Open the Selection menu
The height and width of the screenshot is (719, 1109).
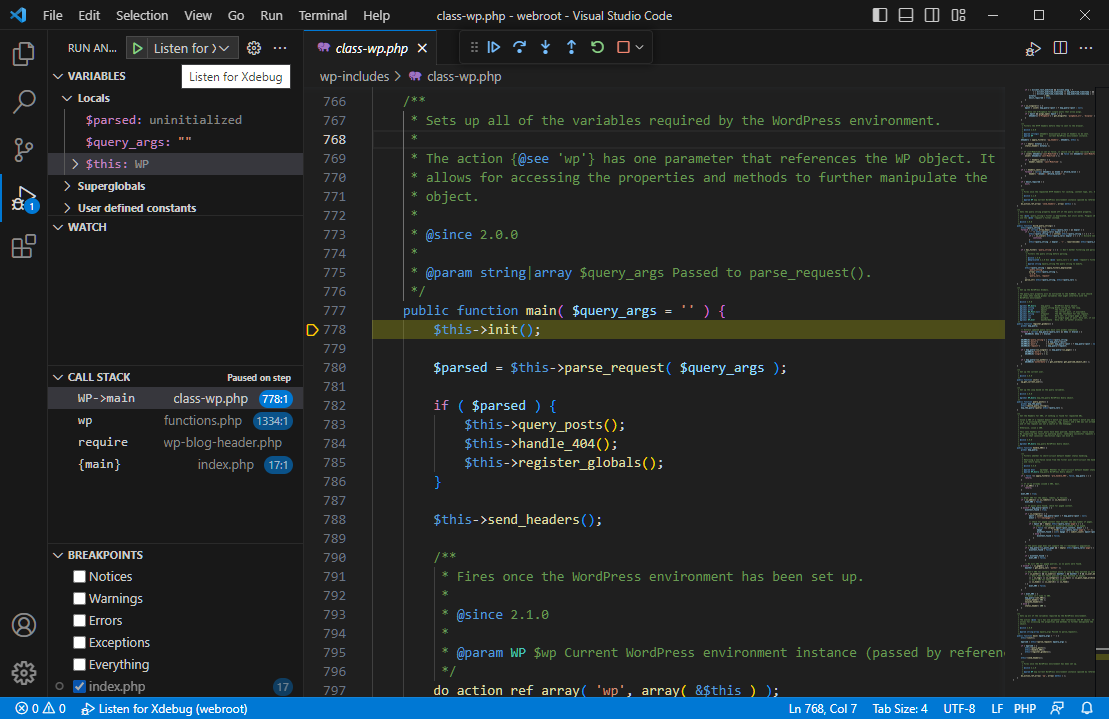point(142,16)
